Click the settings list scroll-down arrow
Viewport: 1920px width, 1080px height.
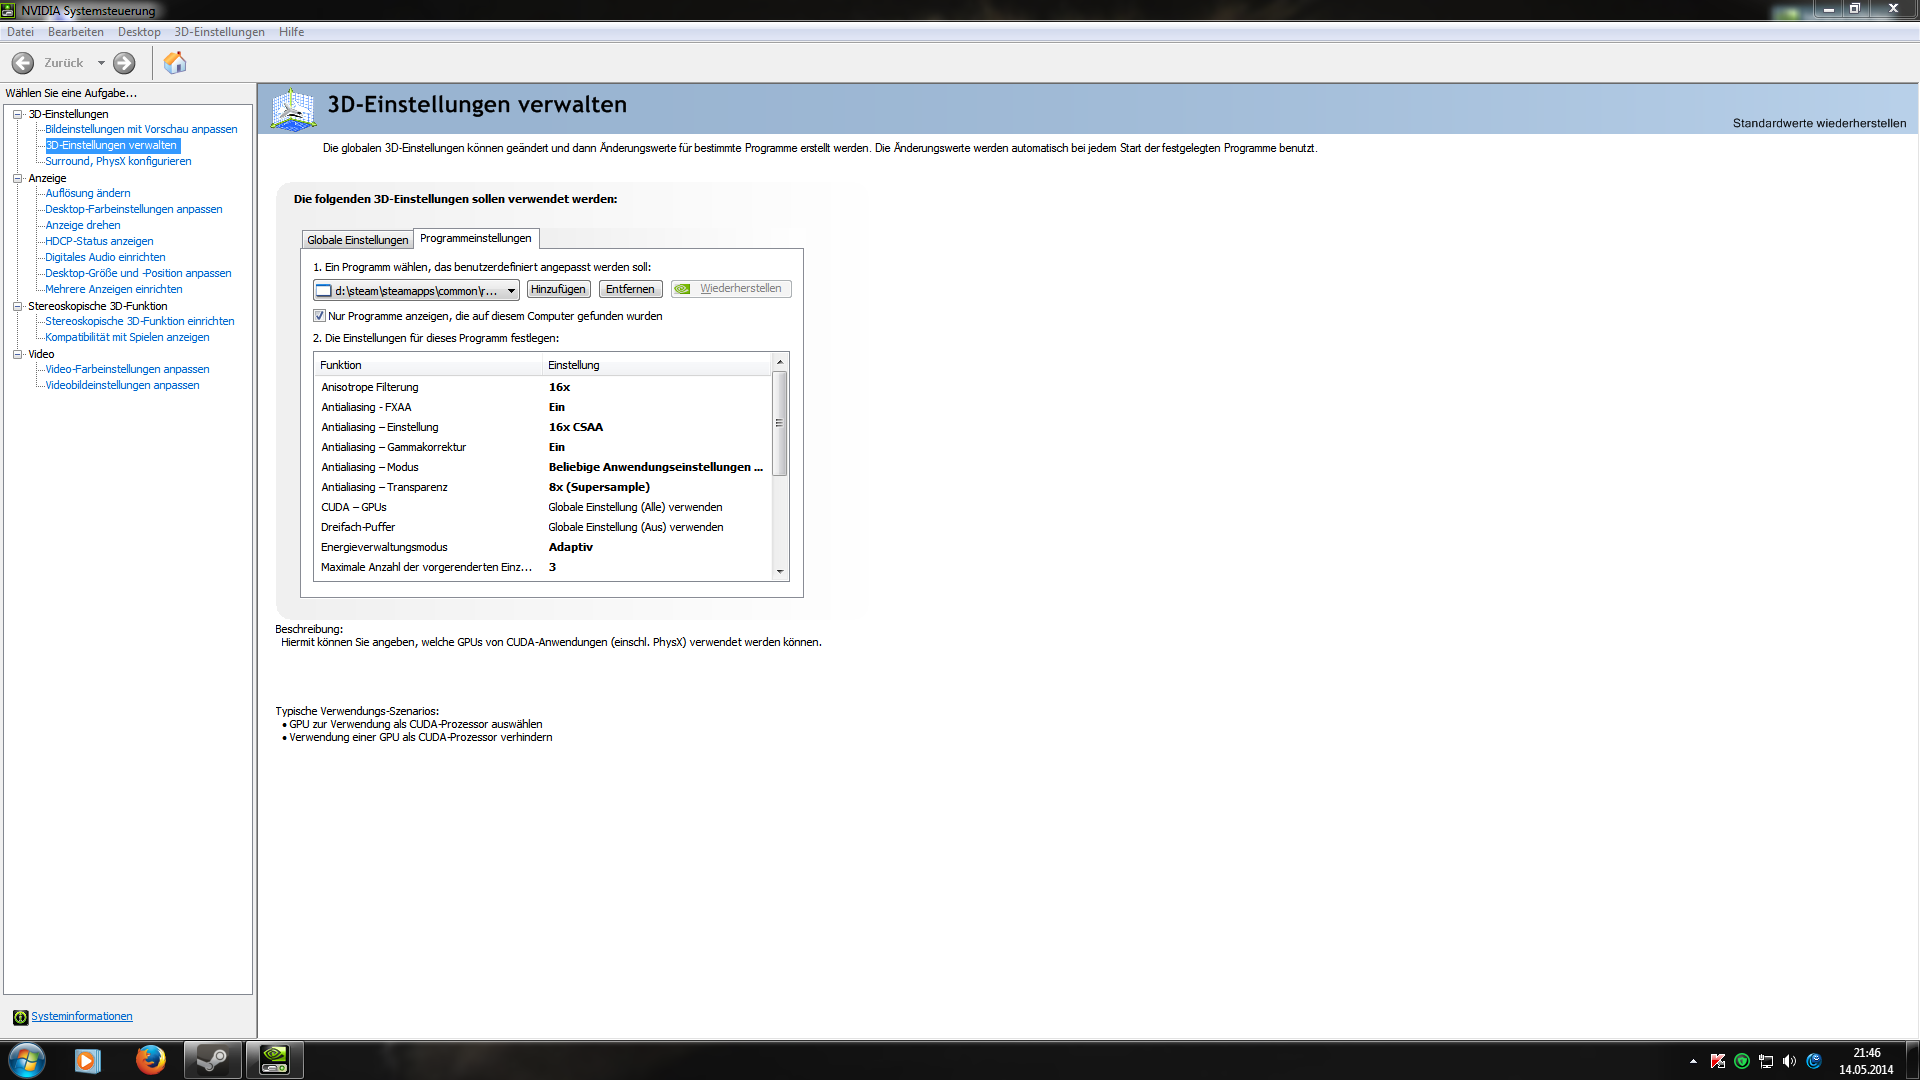coord(780,572)
